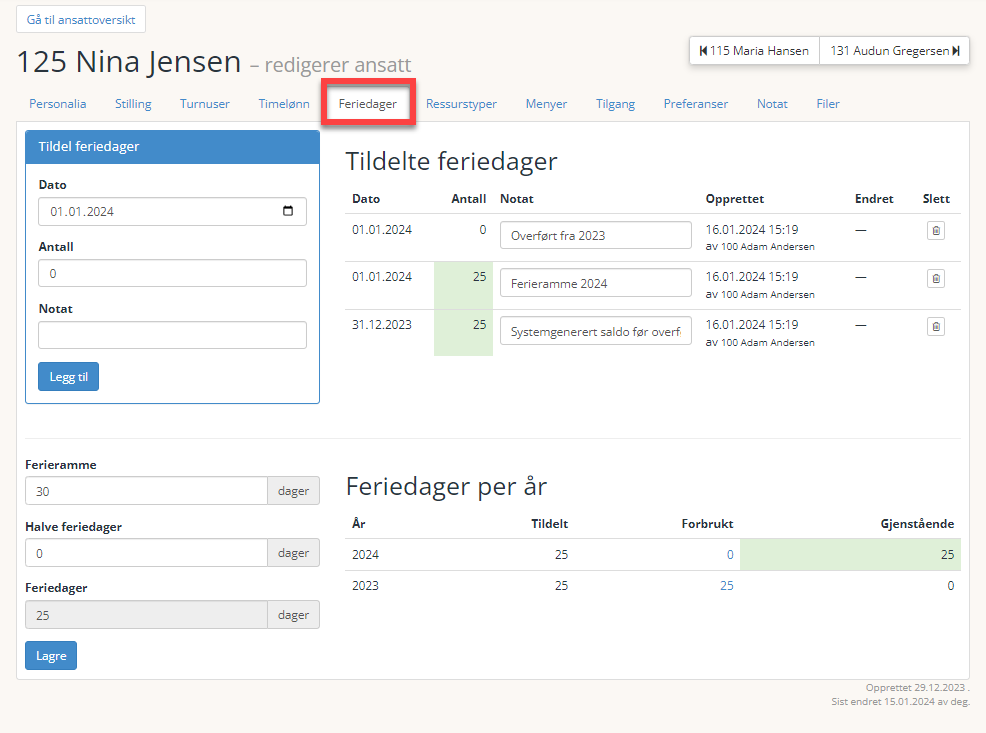Open 2023 Forbrukt value 25 link
Screen dimensions: 986x733
(726, 586)
